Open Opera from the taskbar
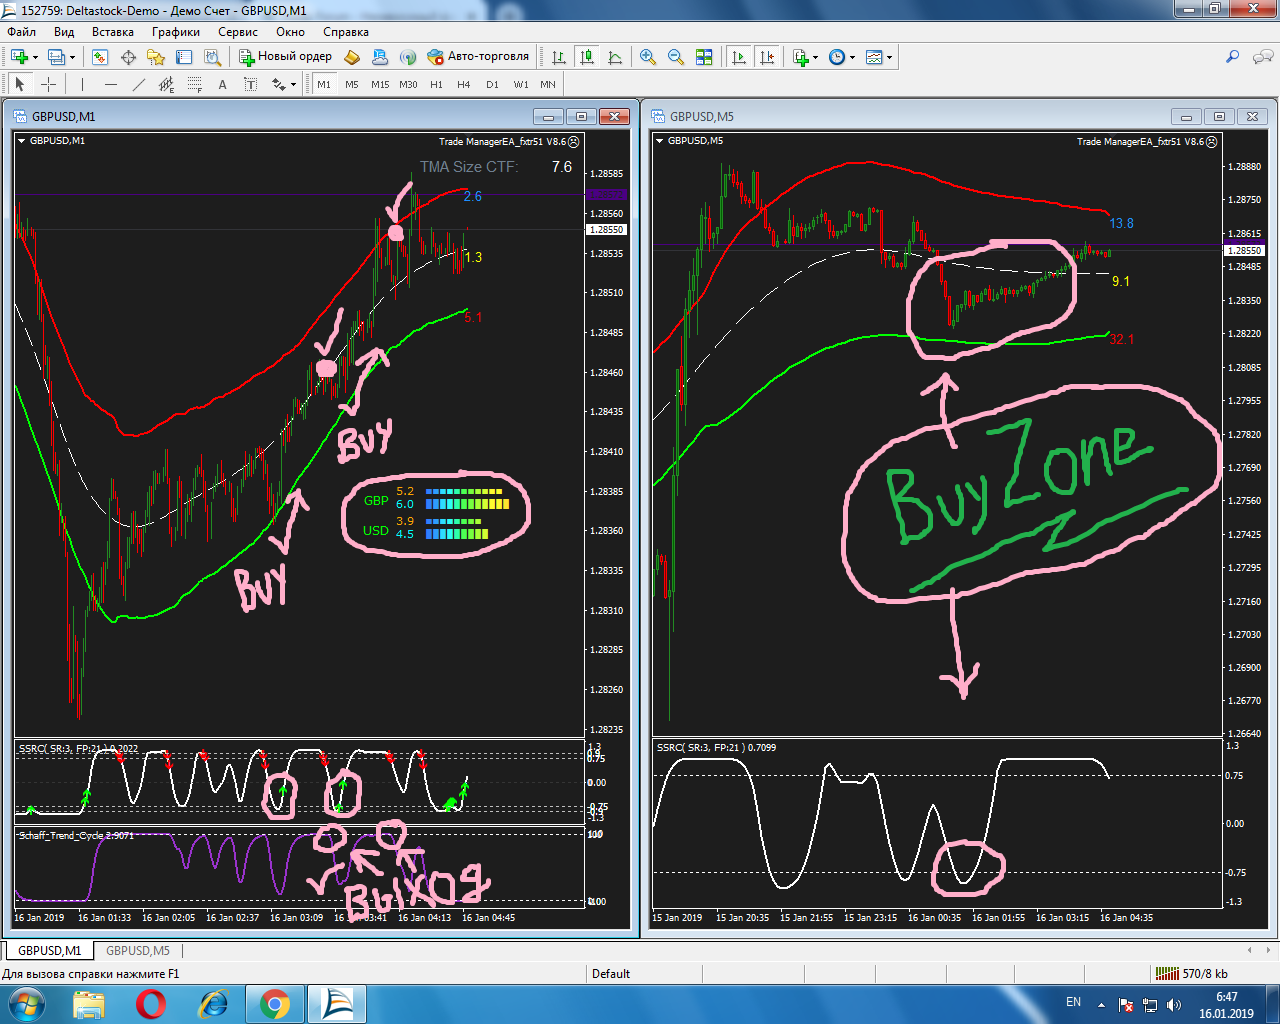Image resolution: width=1280 pixels, height=1024 pixels. (151, 1003)
